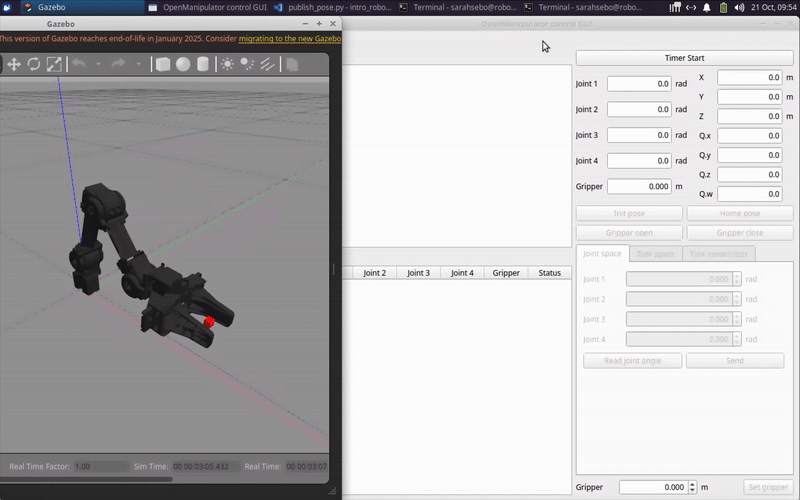This screenshot has height=500, width=800.
Task: Click the Timer Start button
Action: (x=684, y=58)
